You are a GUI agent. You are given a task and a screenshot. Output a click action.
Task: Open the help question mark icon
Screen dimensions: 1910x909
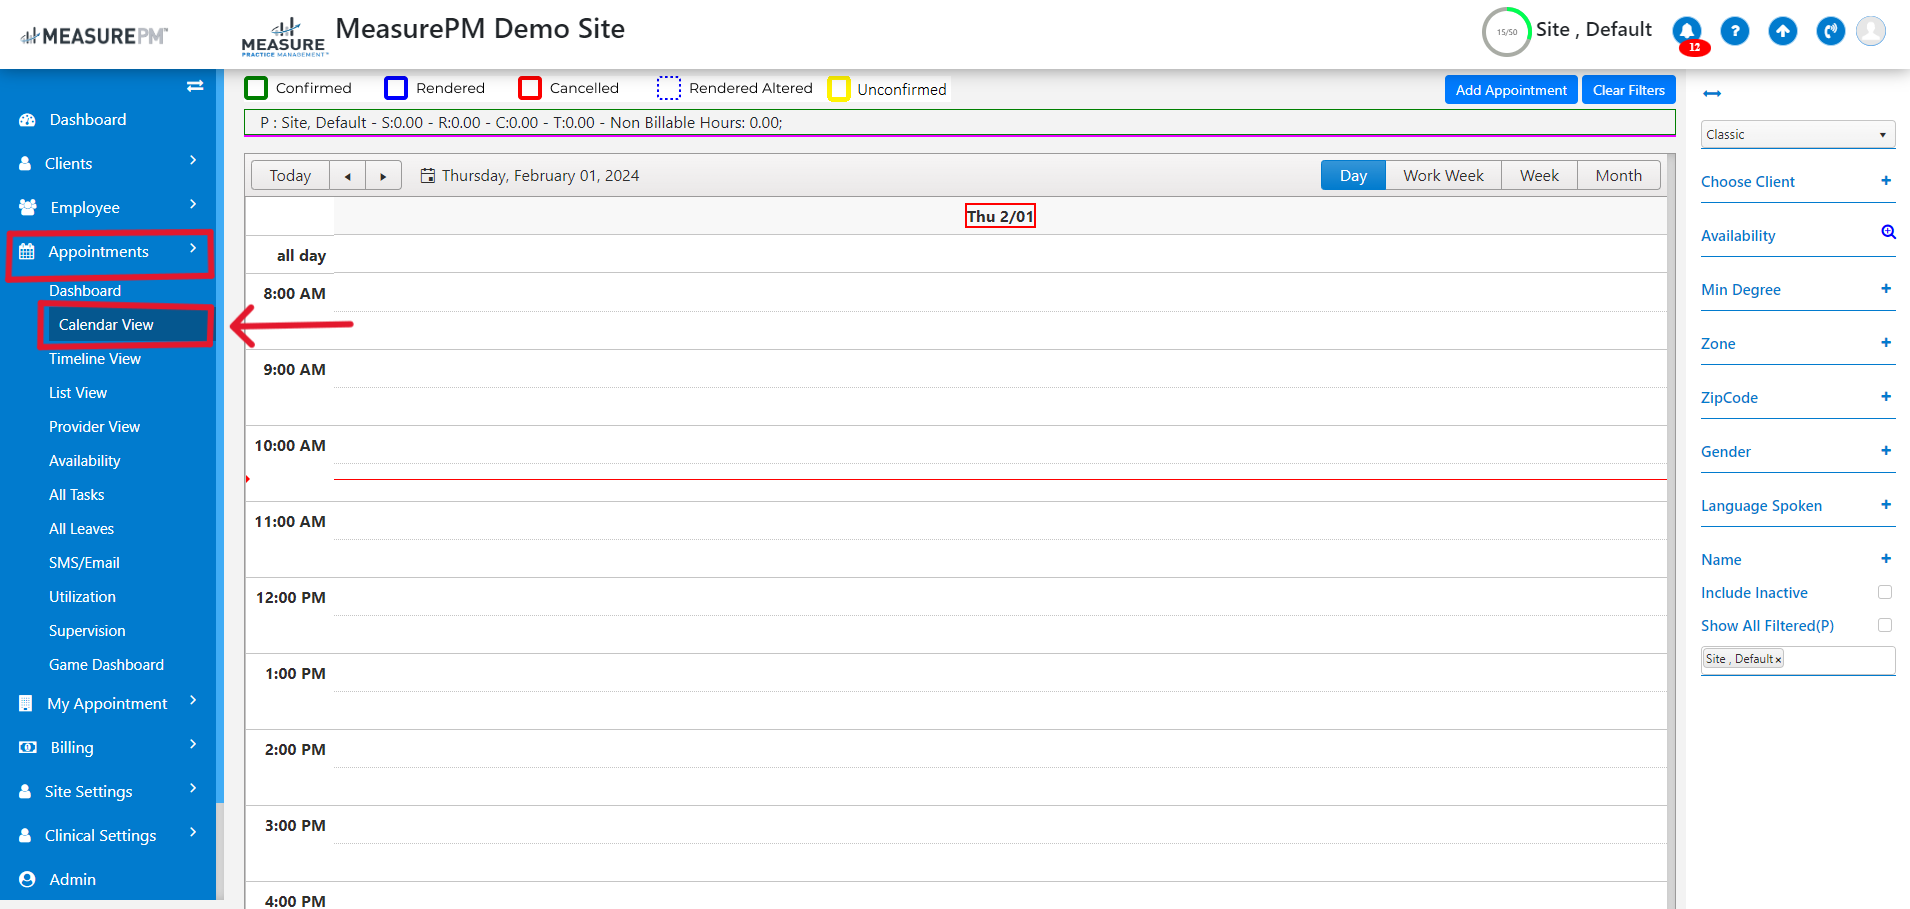pos(1735,32)
